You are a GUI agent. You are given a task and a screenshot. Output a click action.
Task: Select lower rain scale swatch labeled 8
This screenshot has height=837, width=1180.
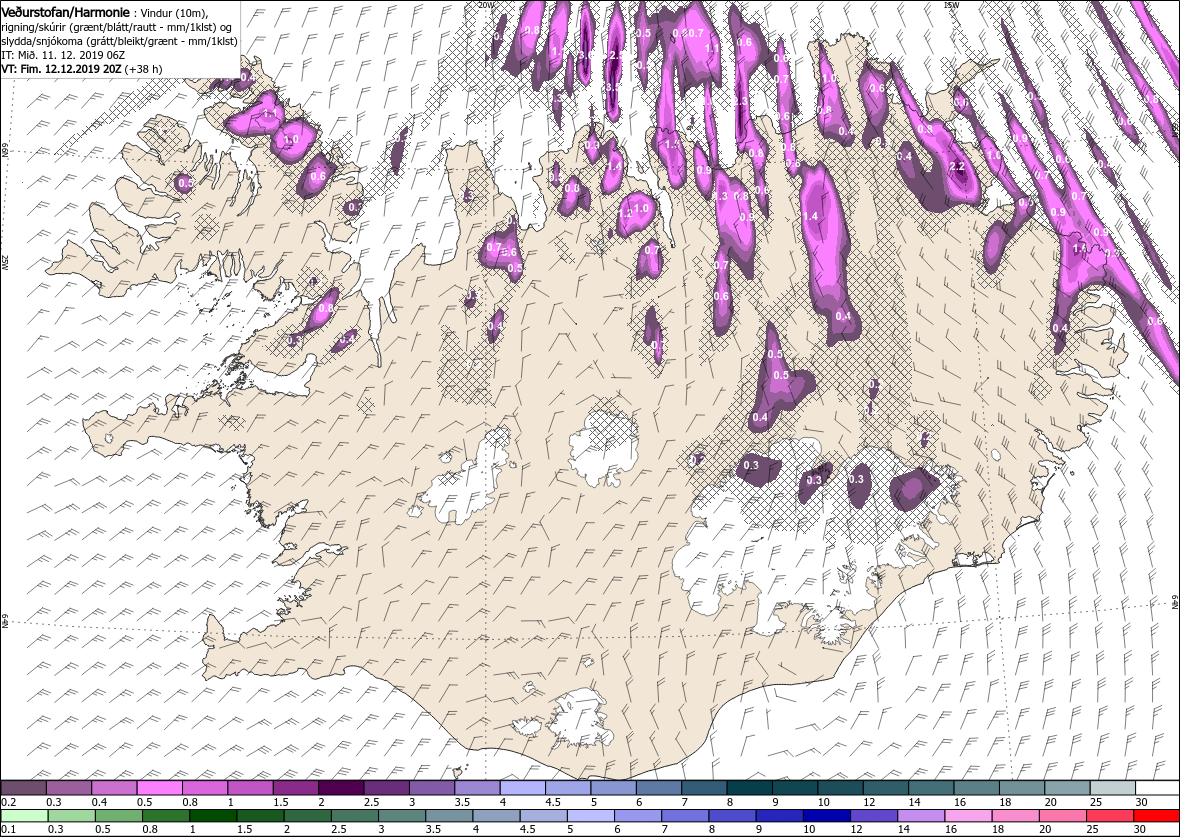pos(731,816)
